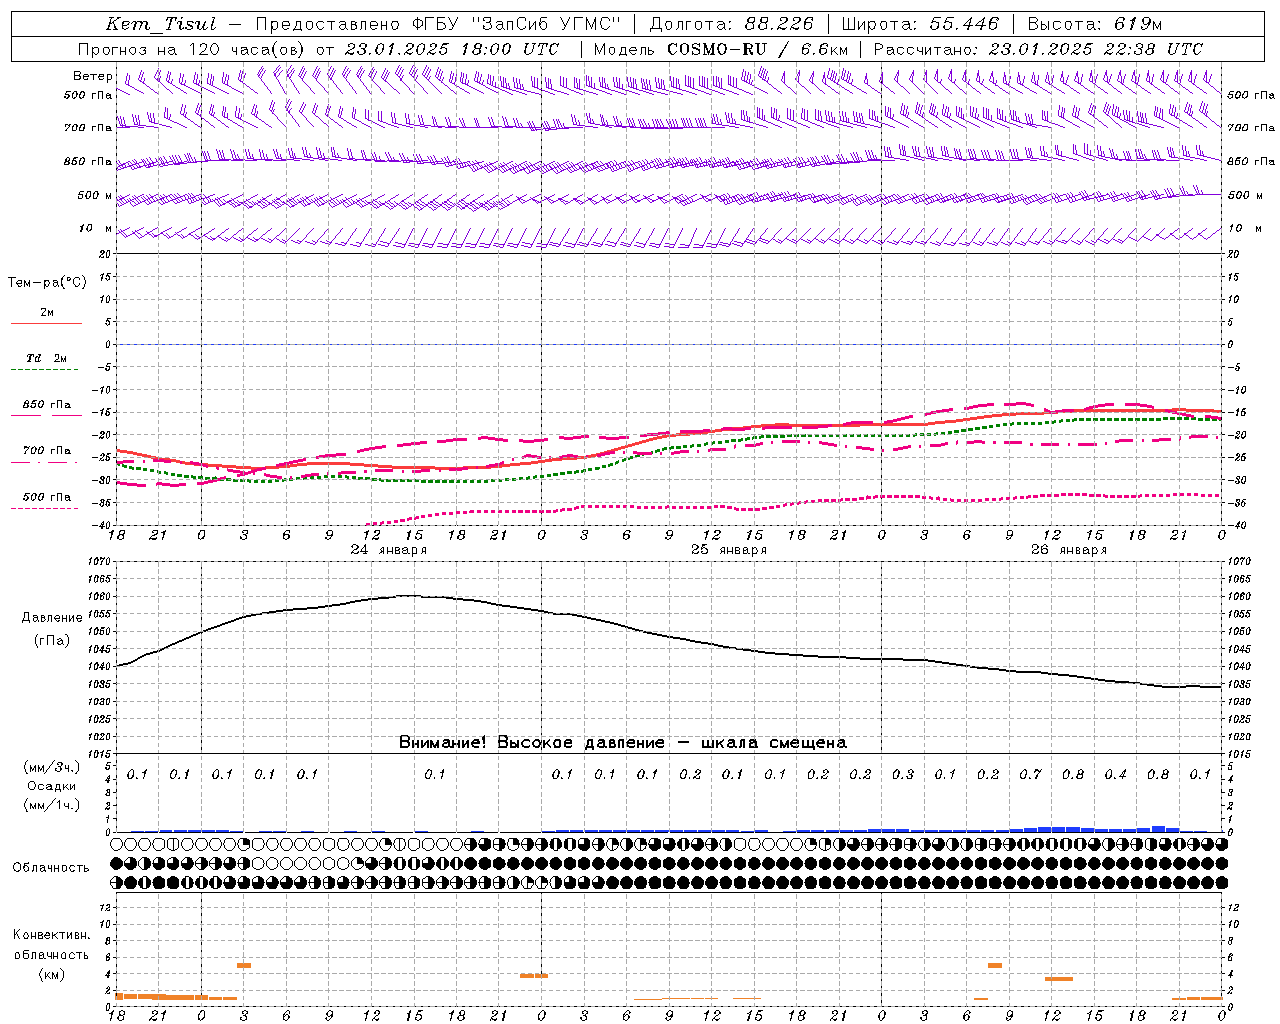Screen dimensions: 1280x1024
Task: Click the Тем-ра(°C) axis title
Action: coord(47,283)
